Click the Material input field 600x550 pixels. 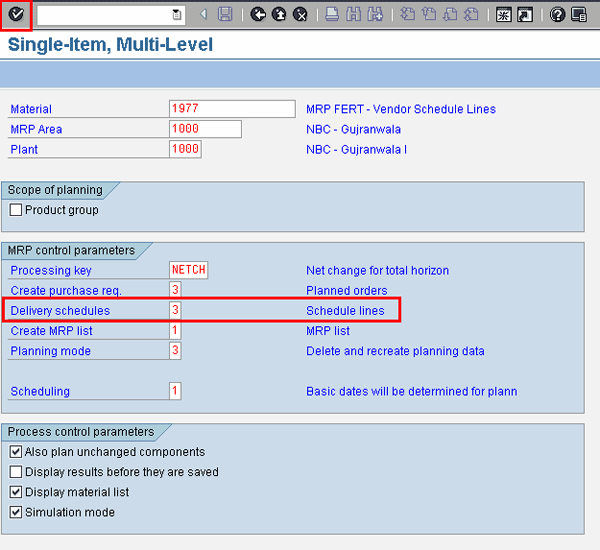pyautogui.click(x=232, y=109)
